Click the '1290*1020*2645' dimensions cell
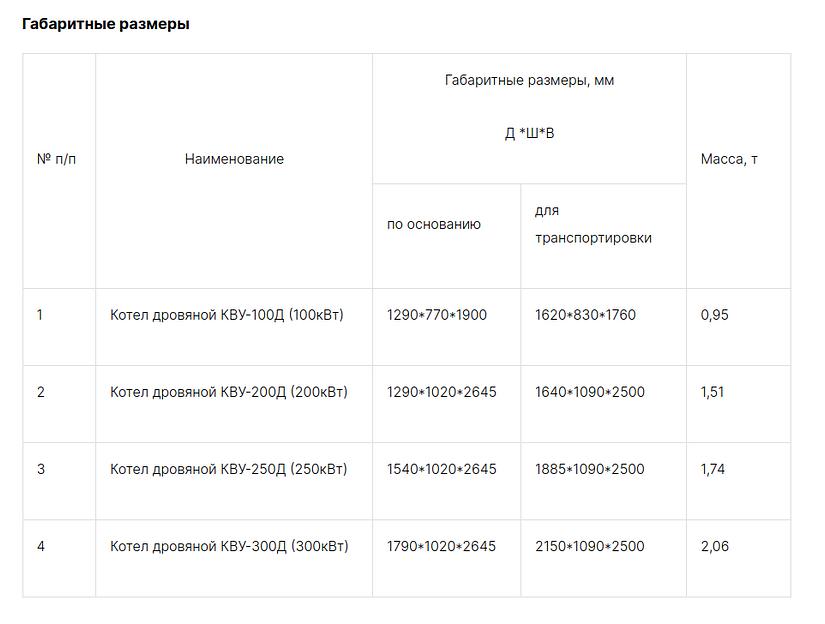 coord(441,392)
